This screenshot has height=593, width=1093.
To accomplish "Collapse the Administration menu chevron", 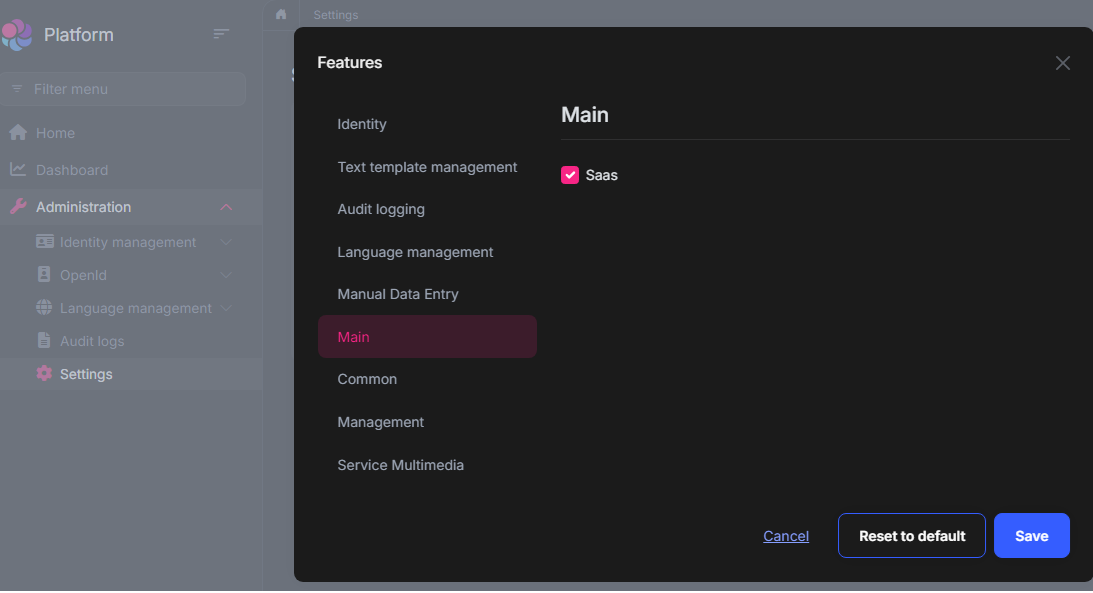I will point(226,207).
